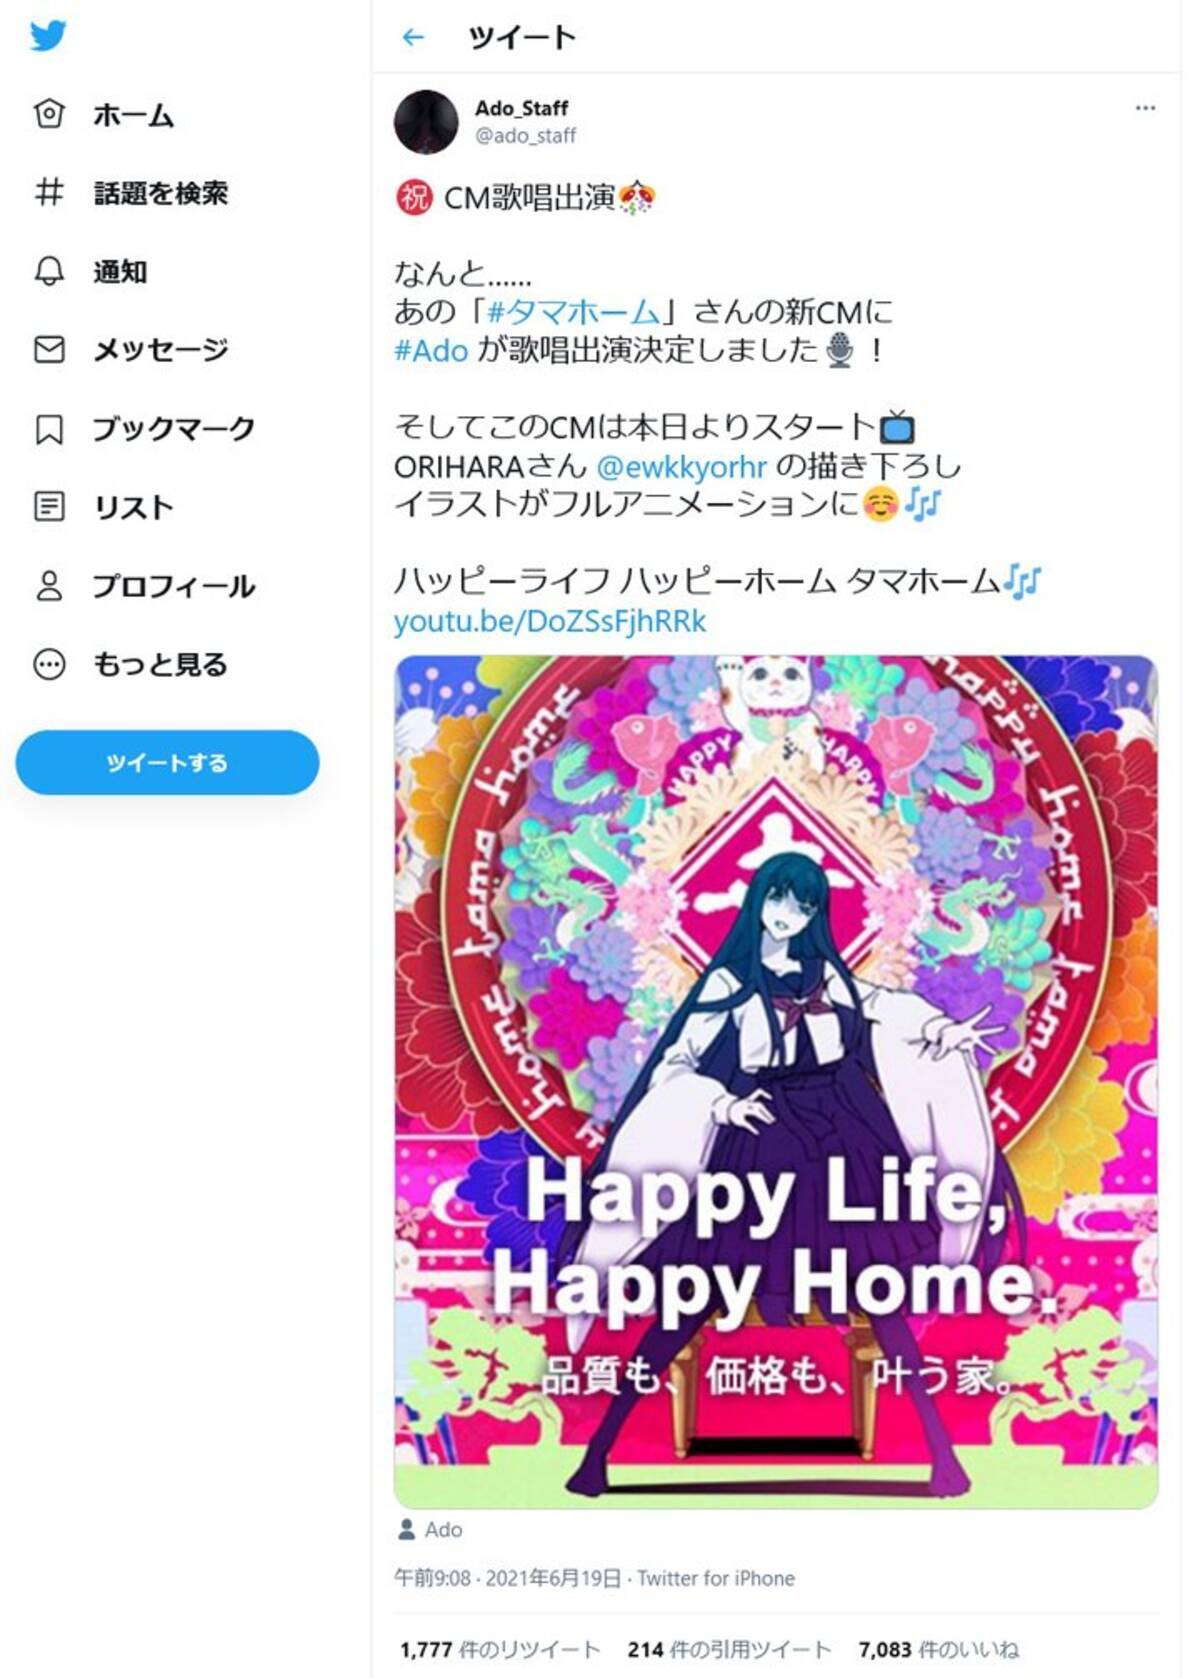Select the 話題を検索 menu item

click(161, 193)
